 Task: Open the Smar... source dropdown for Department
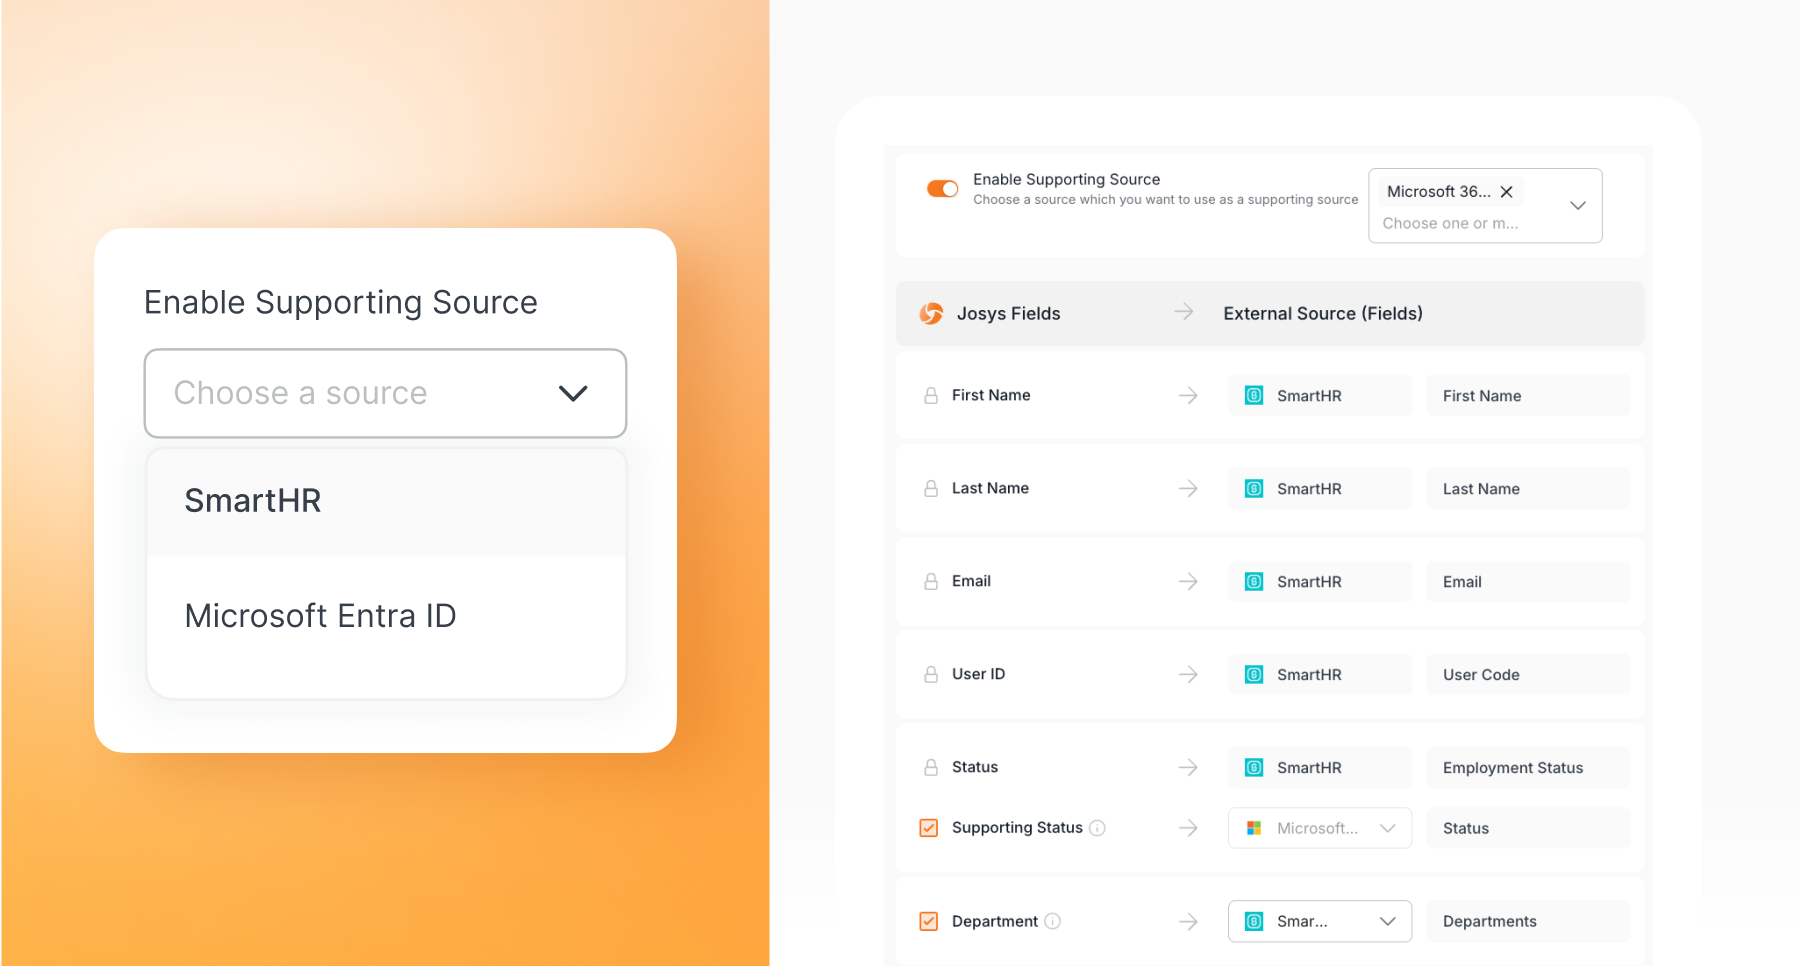coord(1320,922)
